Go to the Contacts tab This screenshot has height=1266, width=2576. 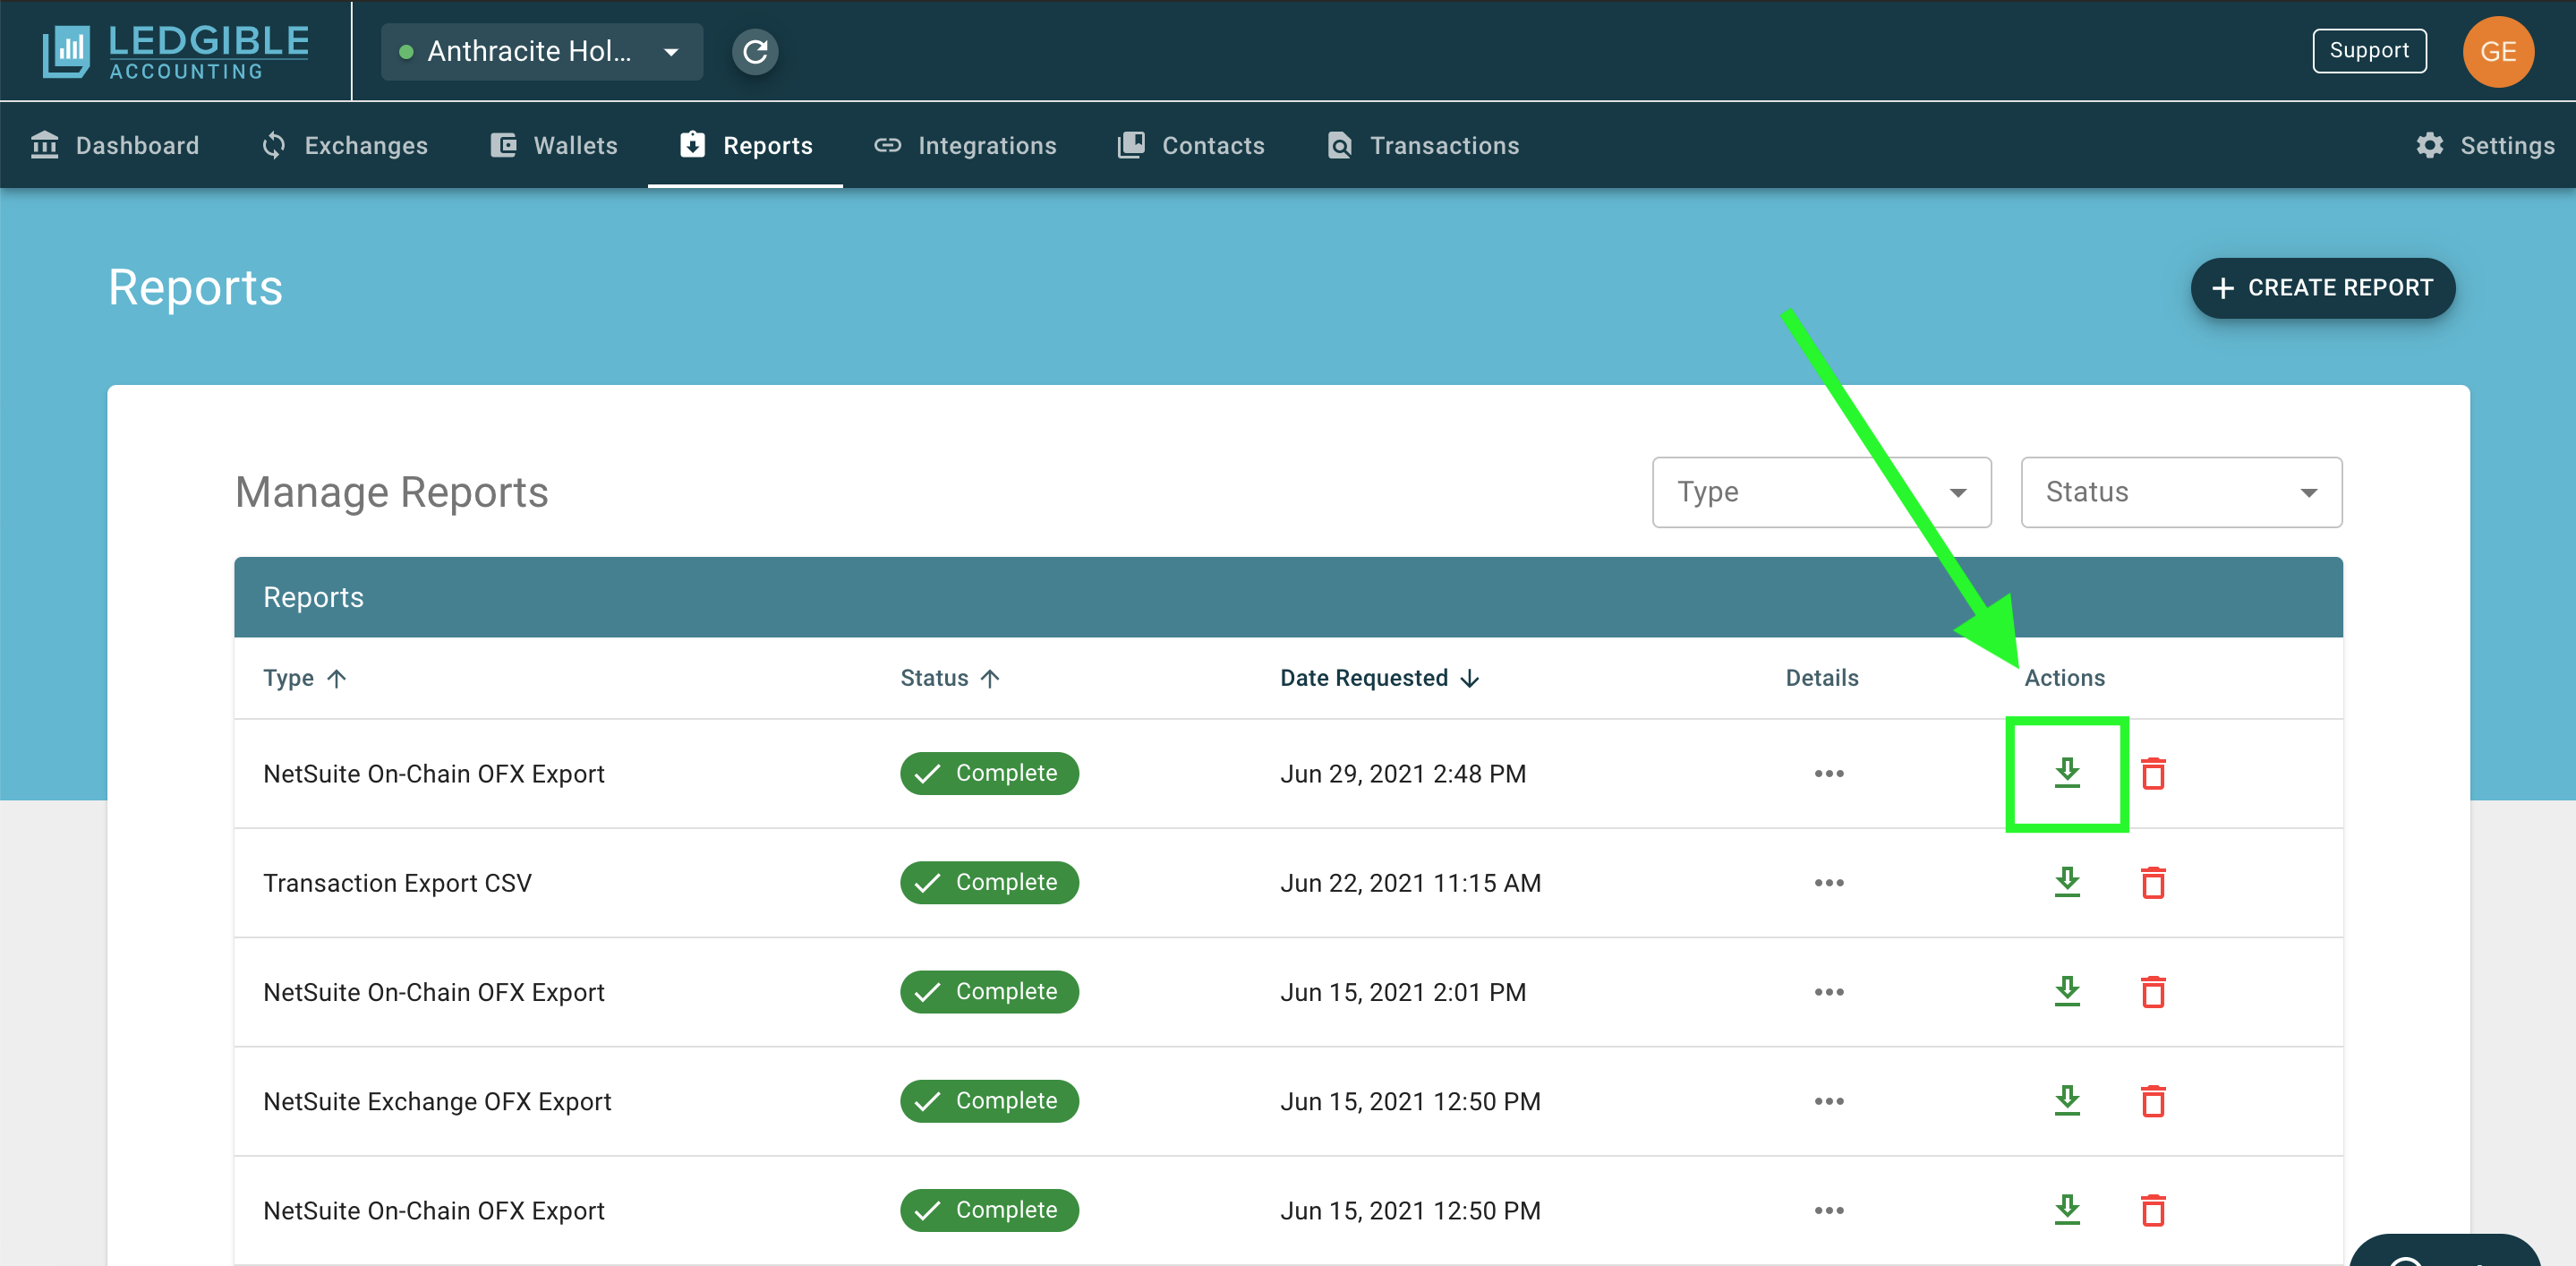[x=1190, y=145]
